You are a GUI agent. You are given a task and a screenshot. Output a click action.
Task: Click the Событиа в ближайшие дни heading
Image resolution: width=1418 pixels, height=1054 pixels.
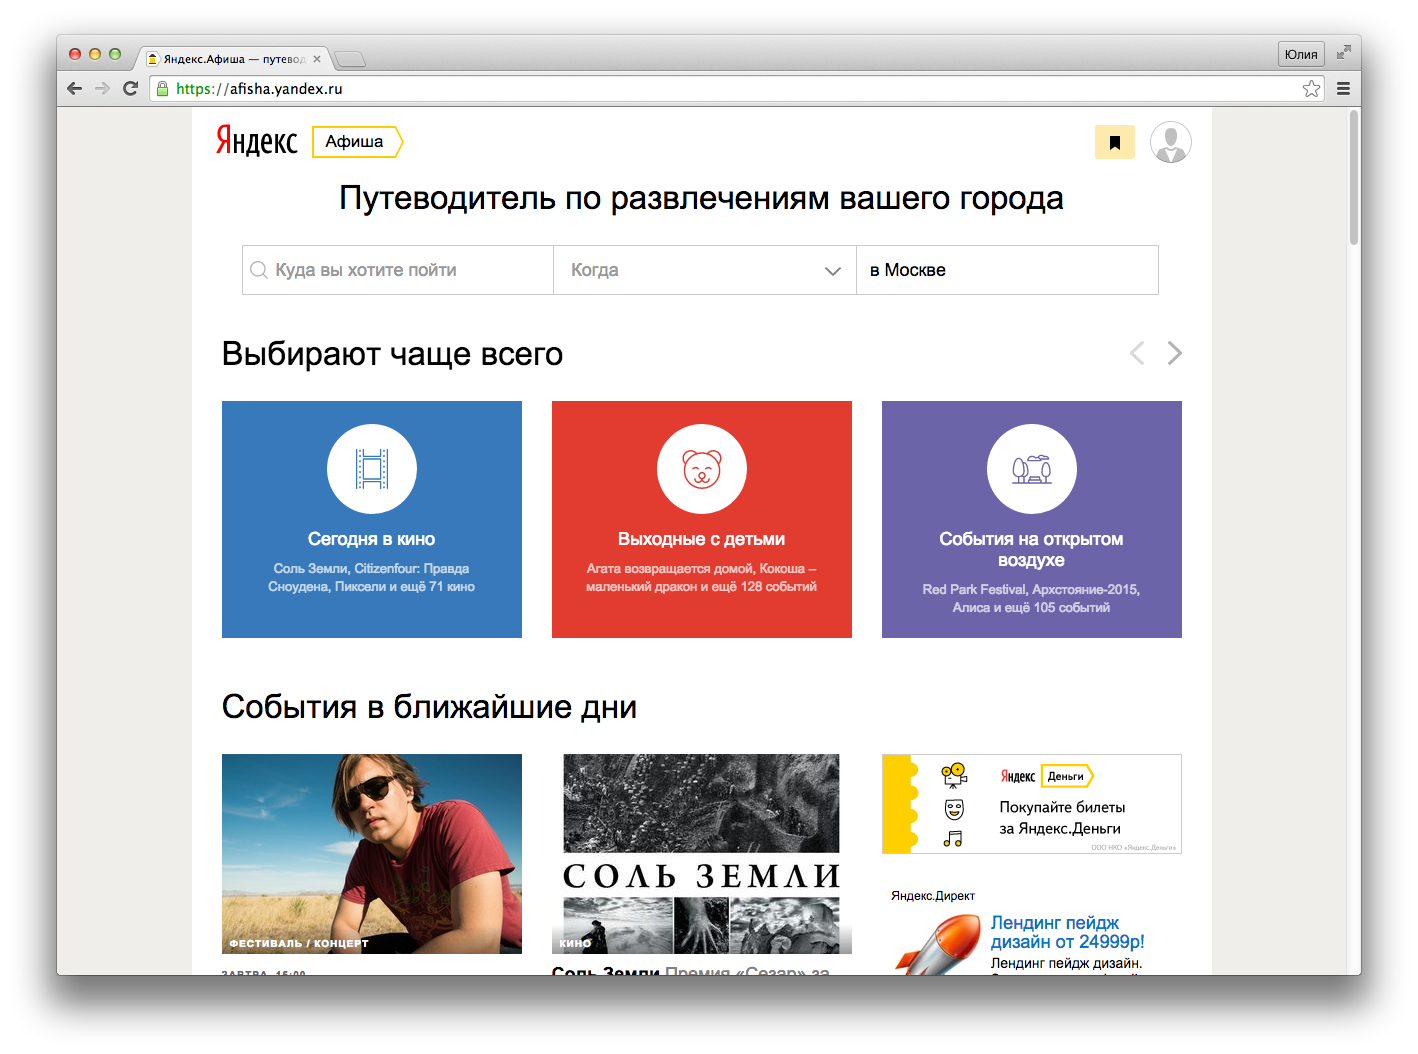[429, 707]
